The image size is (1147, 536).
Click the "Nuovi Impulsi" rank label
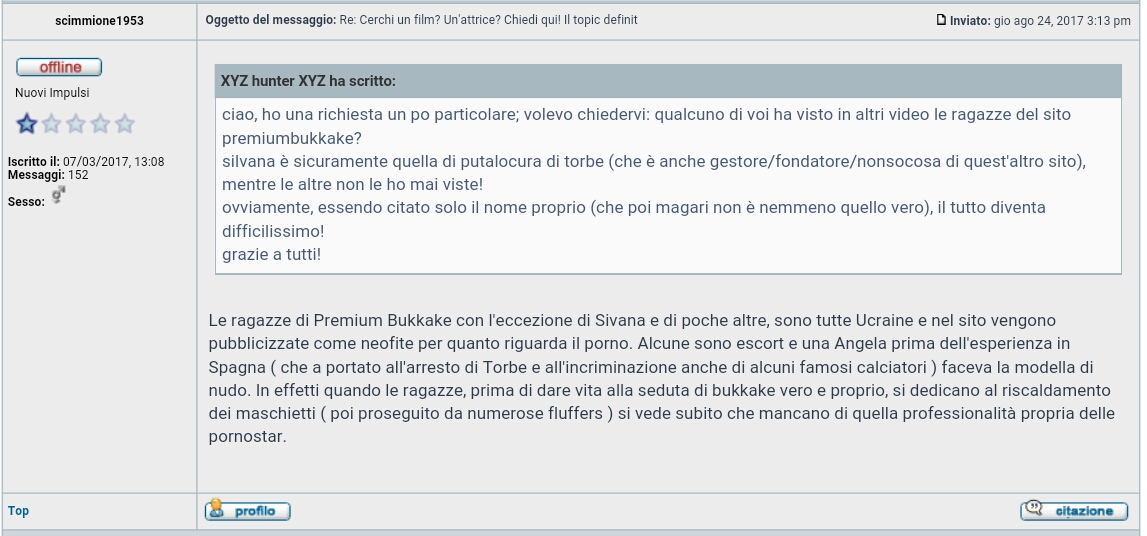(x=52, y=93)
